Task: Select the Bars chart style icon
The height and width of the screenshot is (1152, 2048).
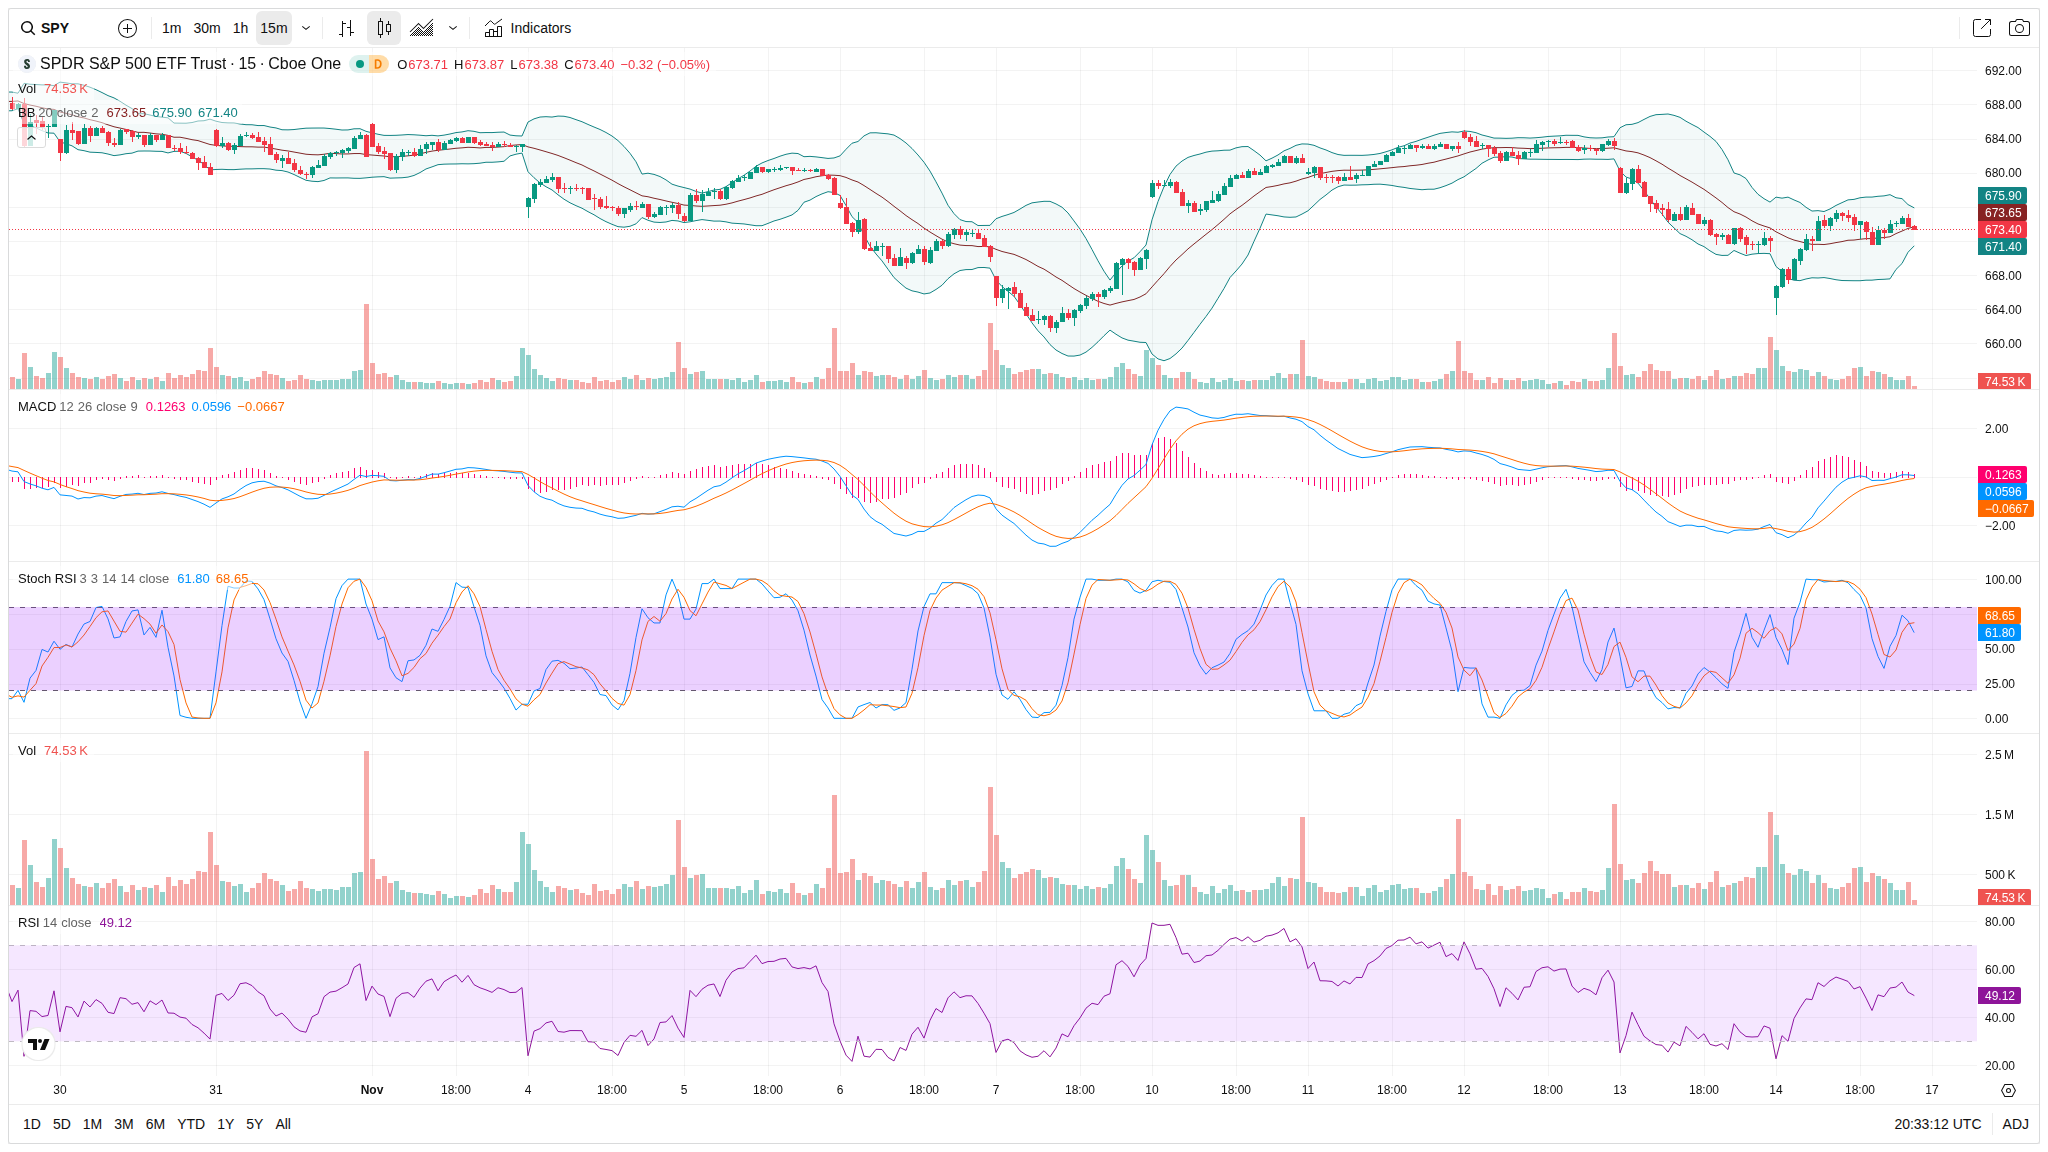Action: [x=346, y=28]
